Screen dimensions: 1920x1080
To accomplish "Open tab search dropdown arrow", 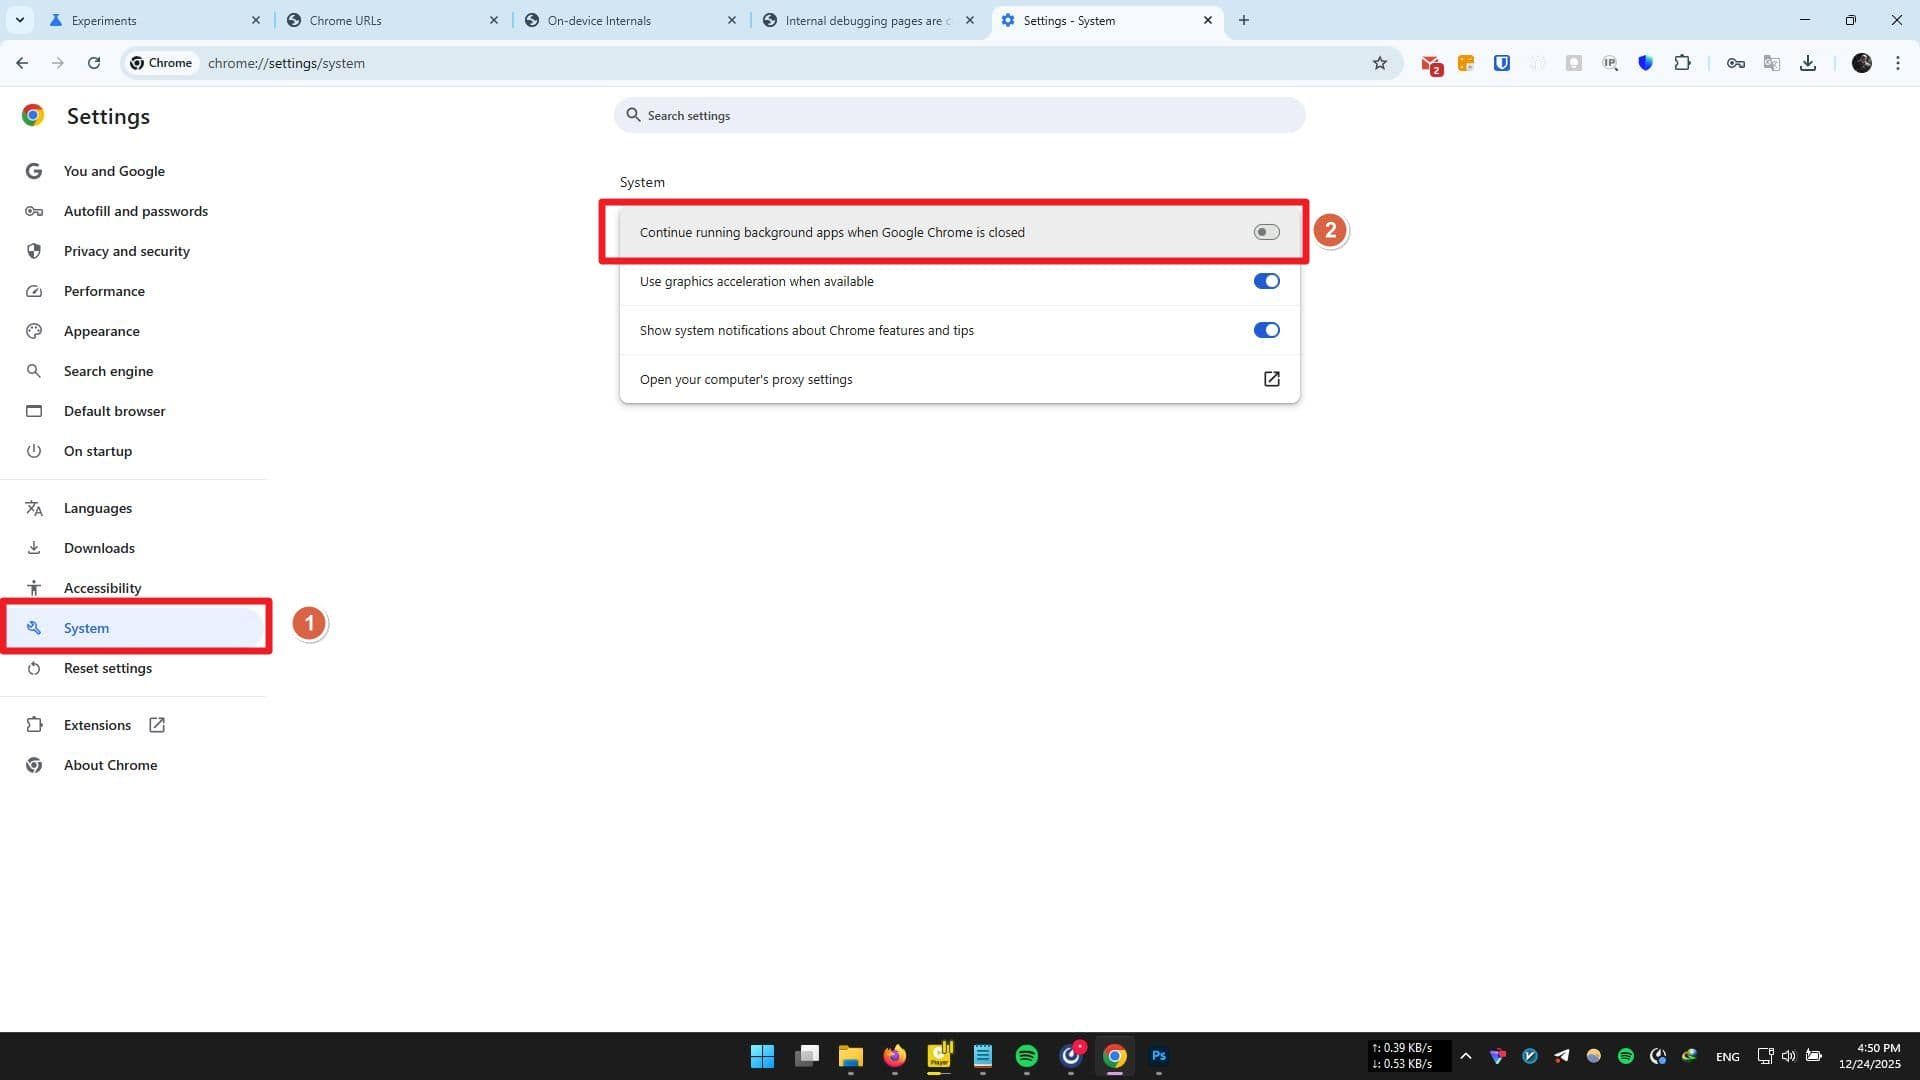I will pos(19,20).
